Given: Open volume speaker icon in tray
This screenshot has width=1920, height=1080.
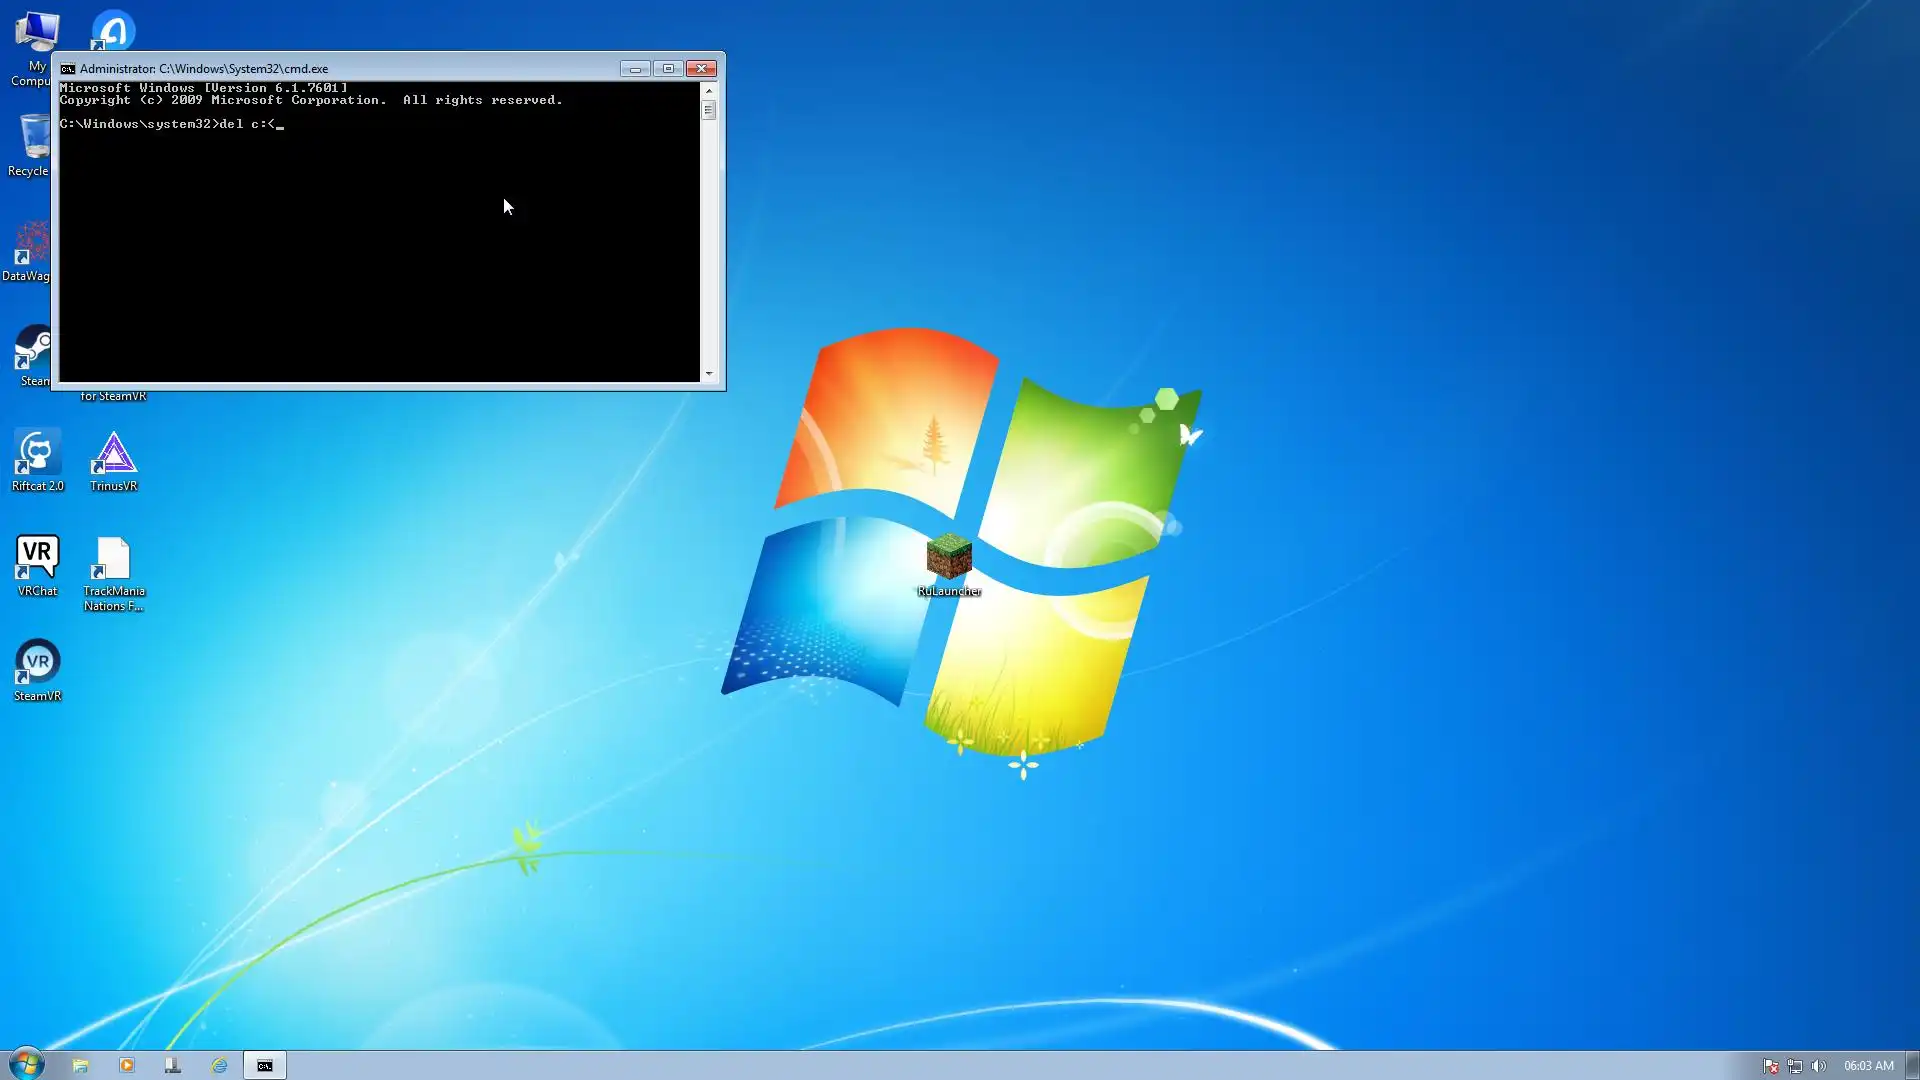Looking at the screenshot, I should 1818,1066.
